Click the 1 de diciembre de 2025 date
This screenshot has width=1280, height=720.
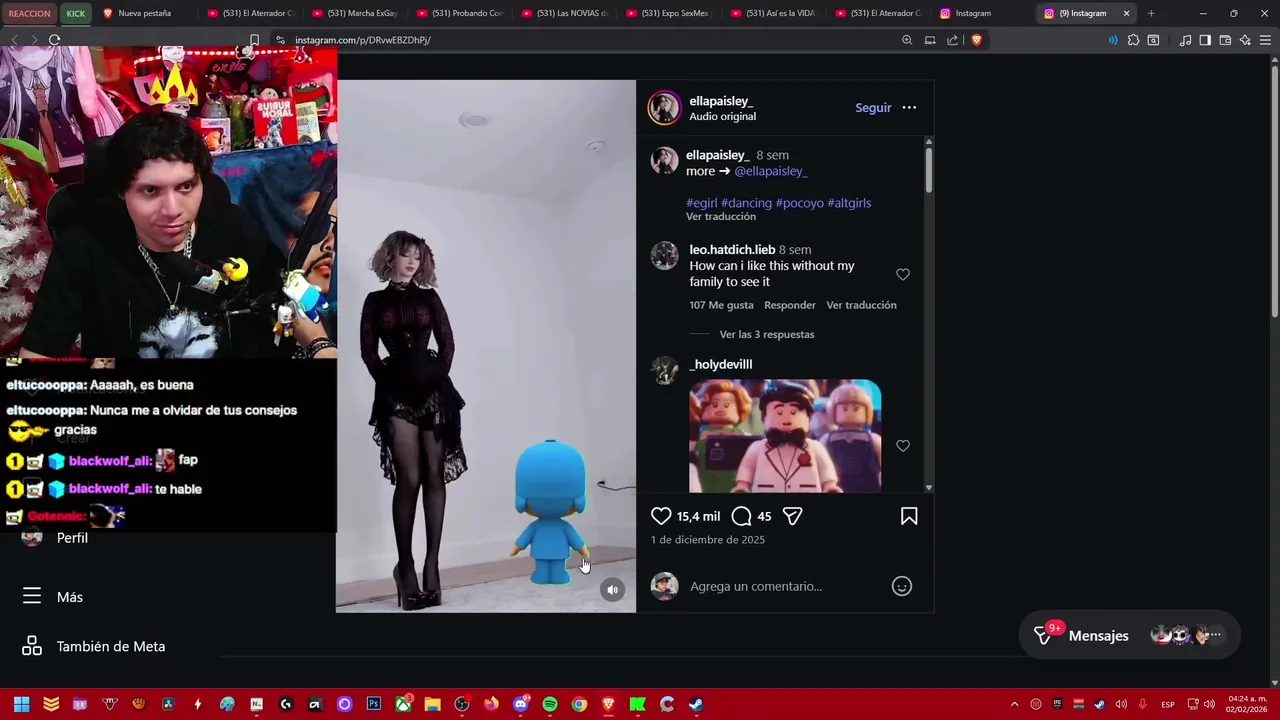coord(708,540)
